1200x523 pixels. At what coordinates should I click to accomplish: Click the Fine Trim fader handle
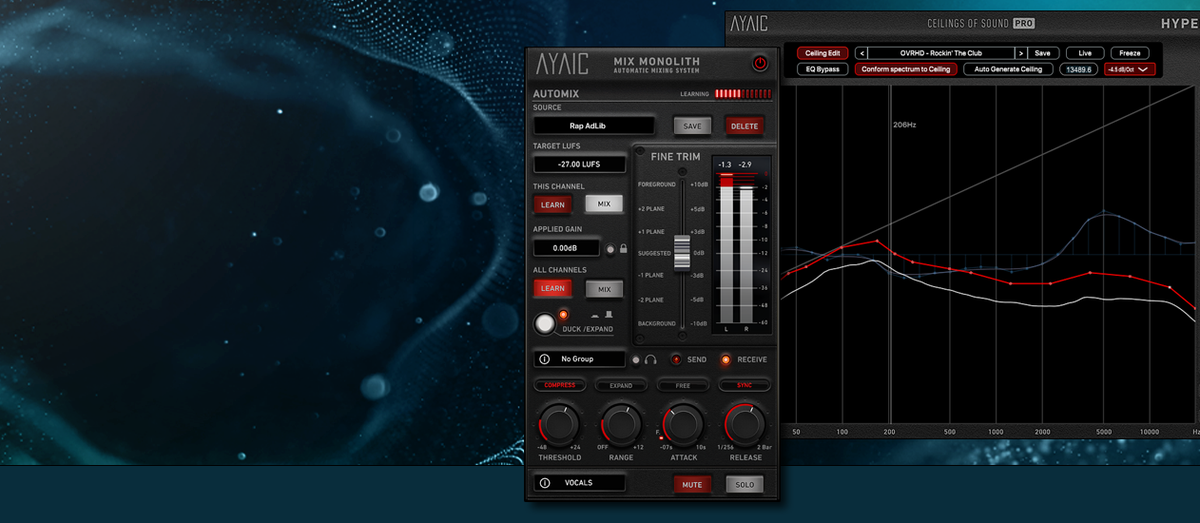682,252
